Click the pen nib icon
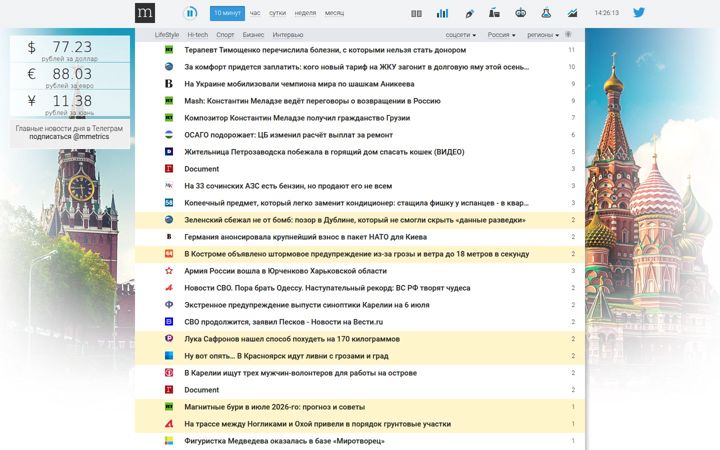The width and height of the screenshot is (720, 450). point(469,13)
